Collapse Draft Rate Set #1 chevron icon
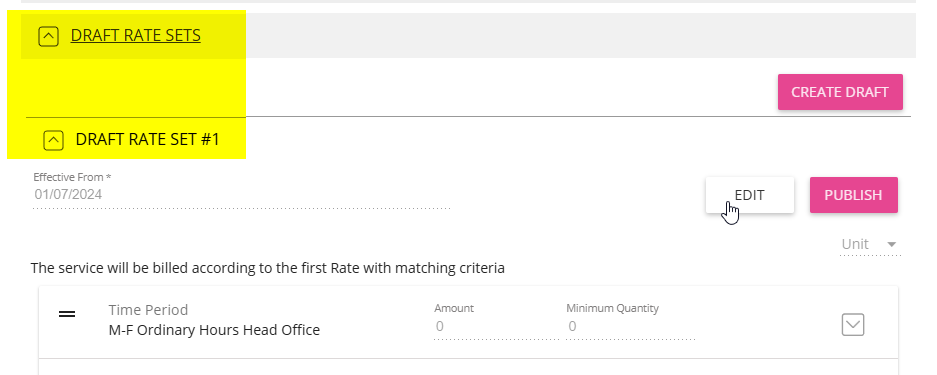 click(x=53, y=140)
